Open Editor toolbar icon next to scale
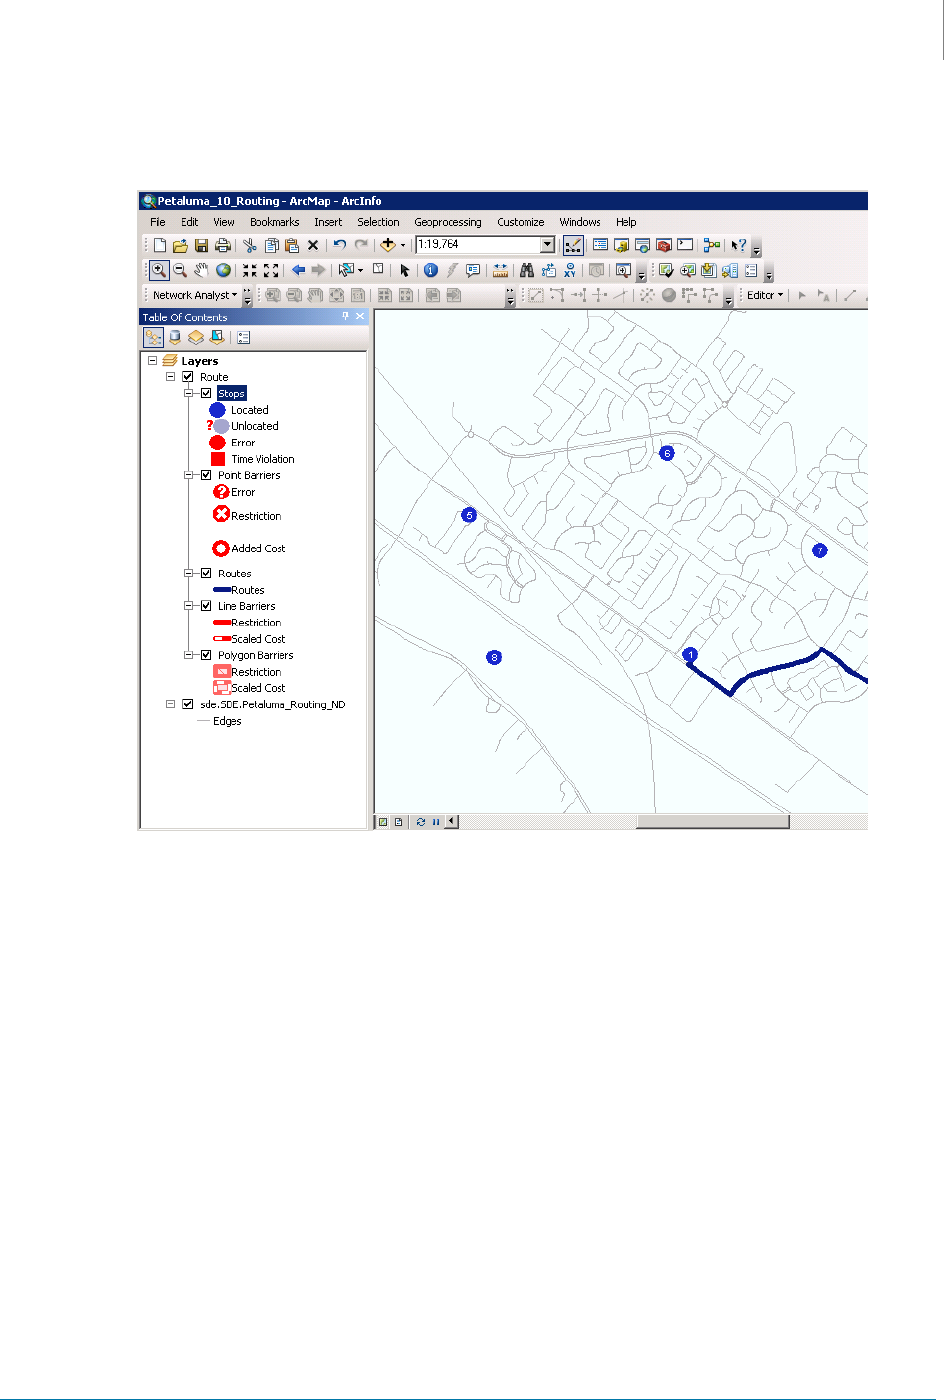 click(573, 245)
